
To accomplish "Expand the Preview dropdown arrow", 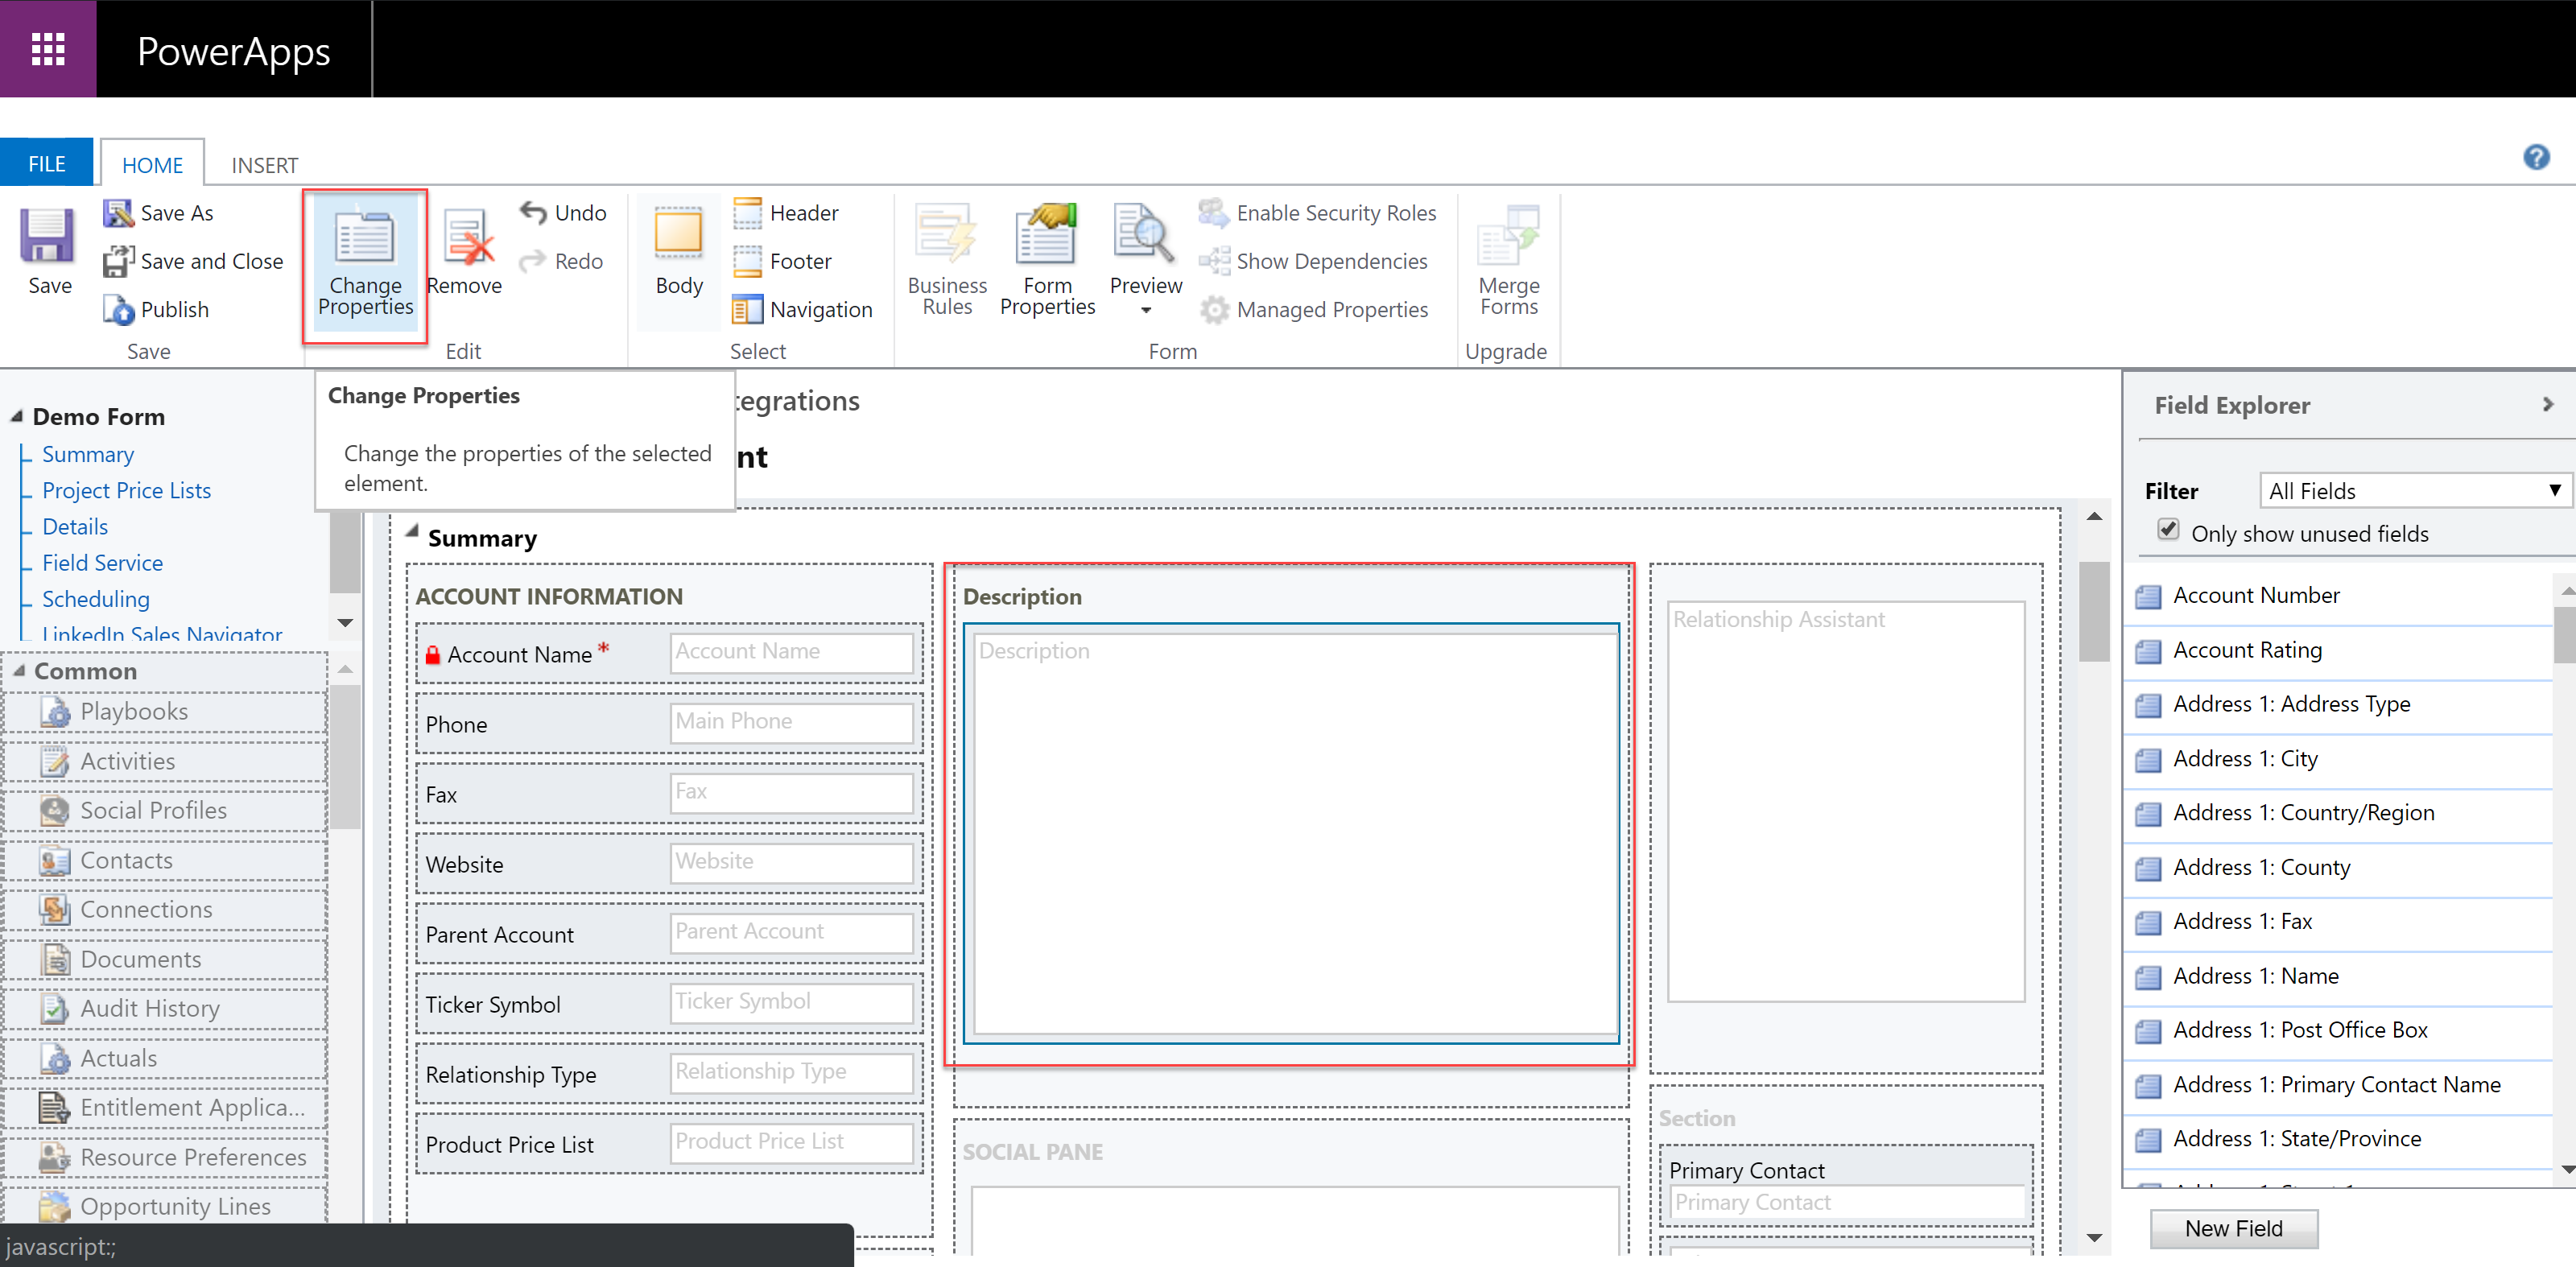I will [x=1146, y=311].
